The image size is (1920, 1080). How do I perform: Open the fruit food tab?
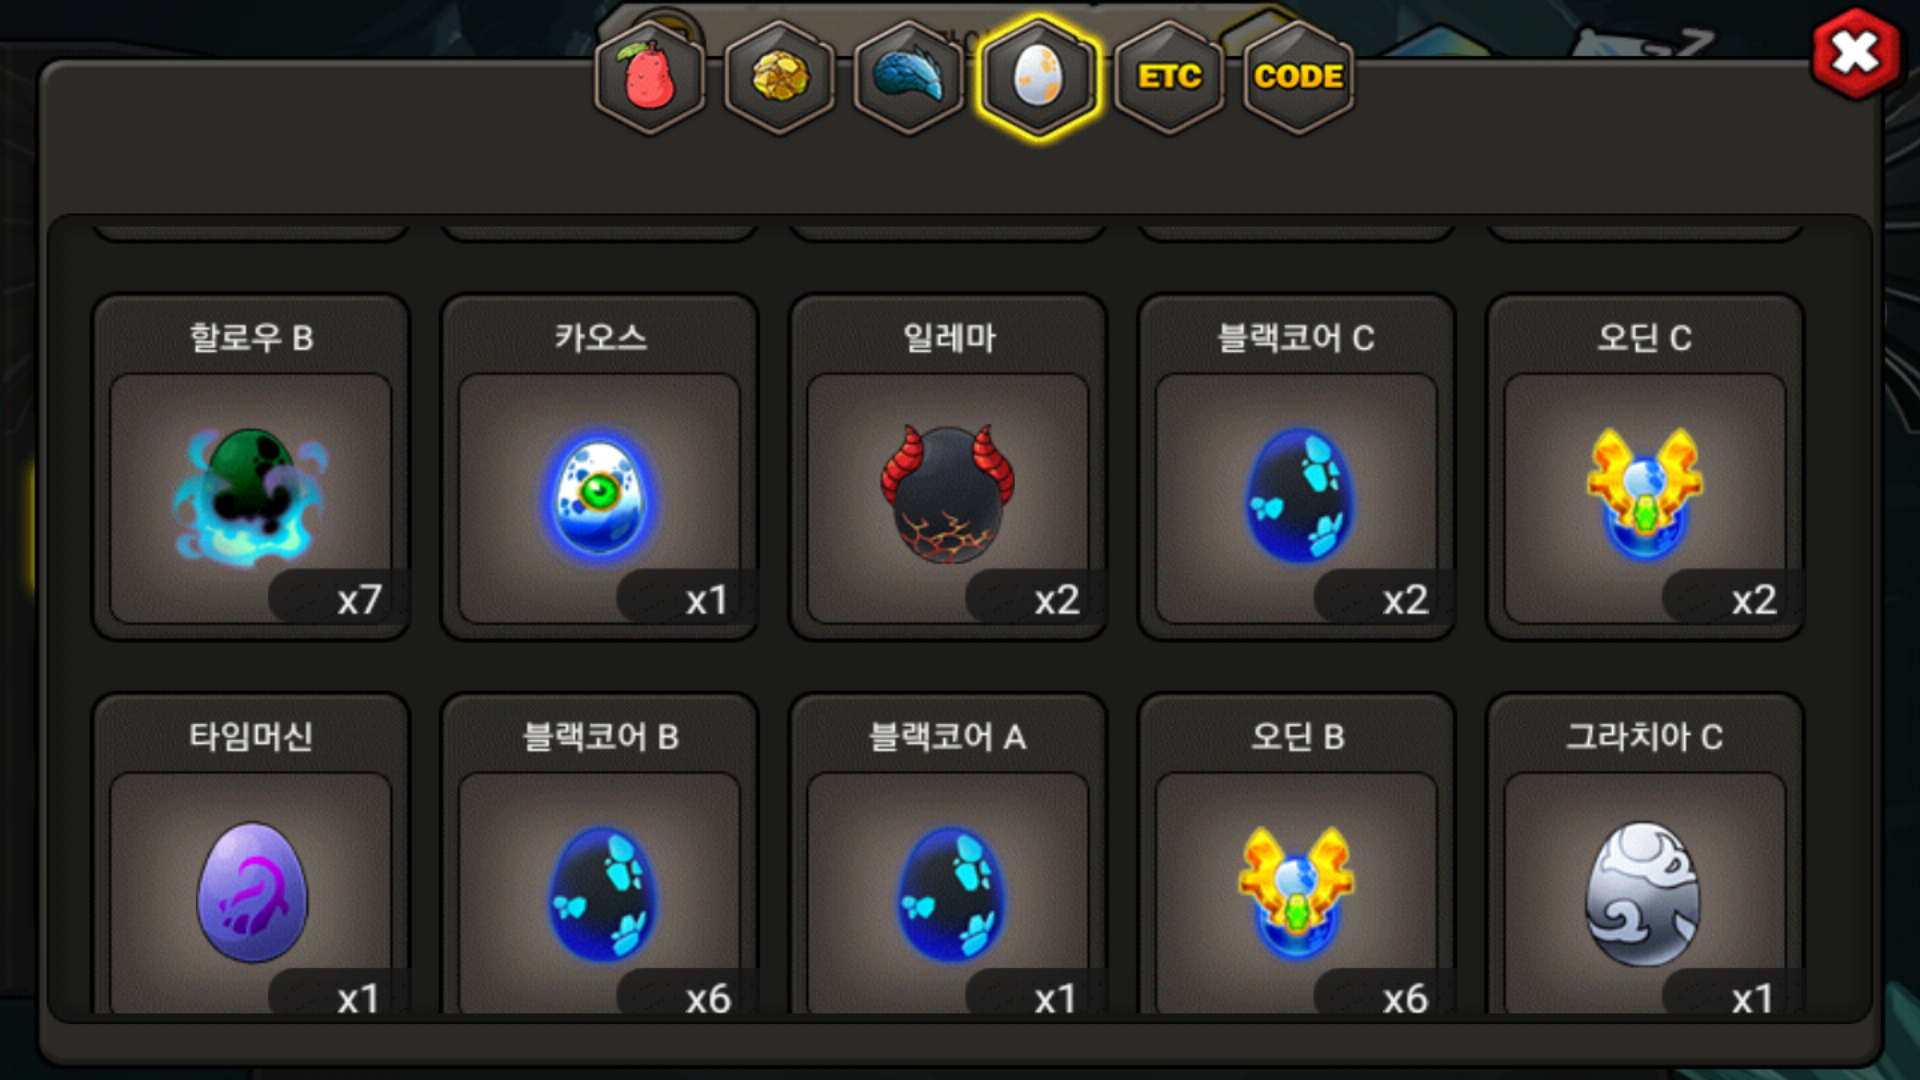[x=650, y=77]
